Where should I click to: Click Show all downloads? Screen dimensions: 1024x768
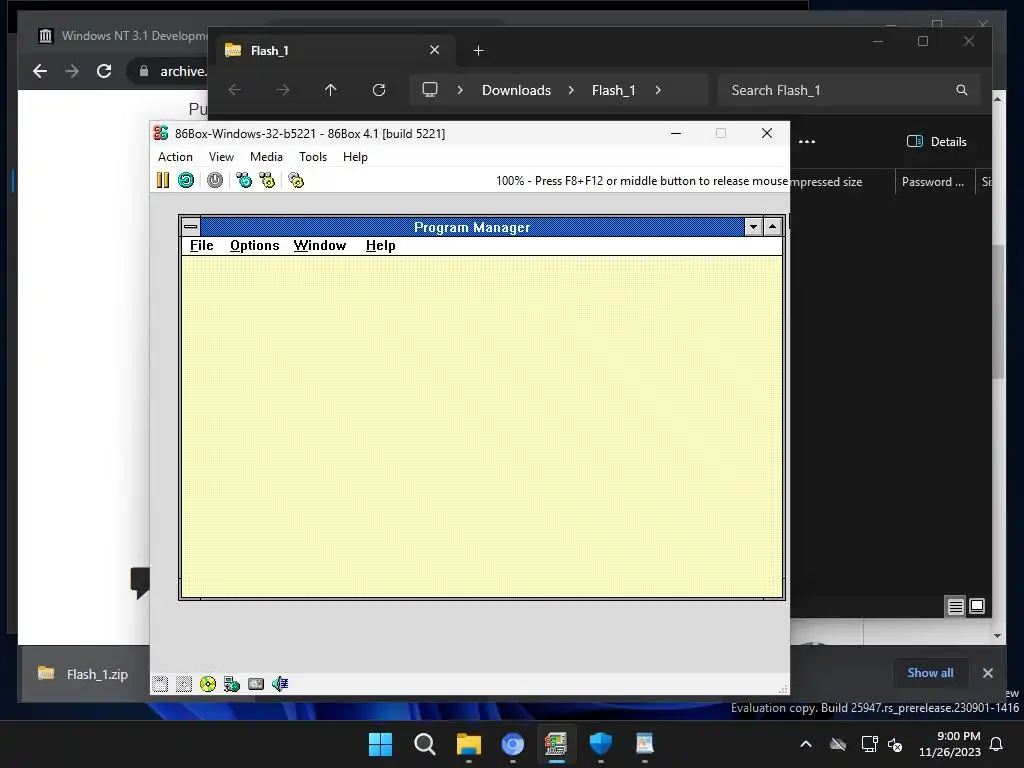(x=930, y=673)
